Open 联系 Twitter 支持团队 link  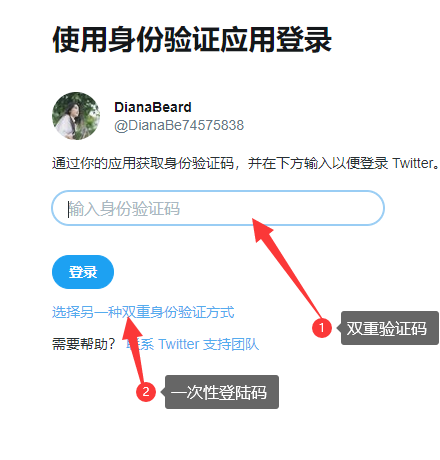[193, 344]
